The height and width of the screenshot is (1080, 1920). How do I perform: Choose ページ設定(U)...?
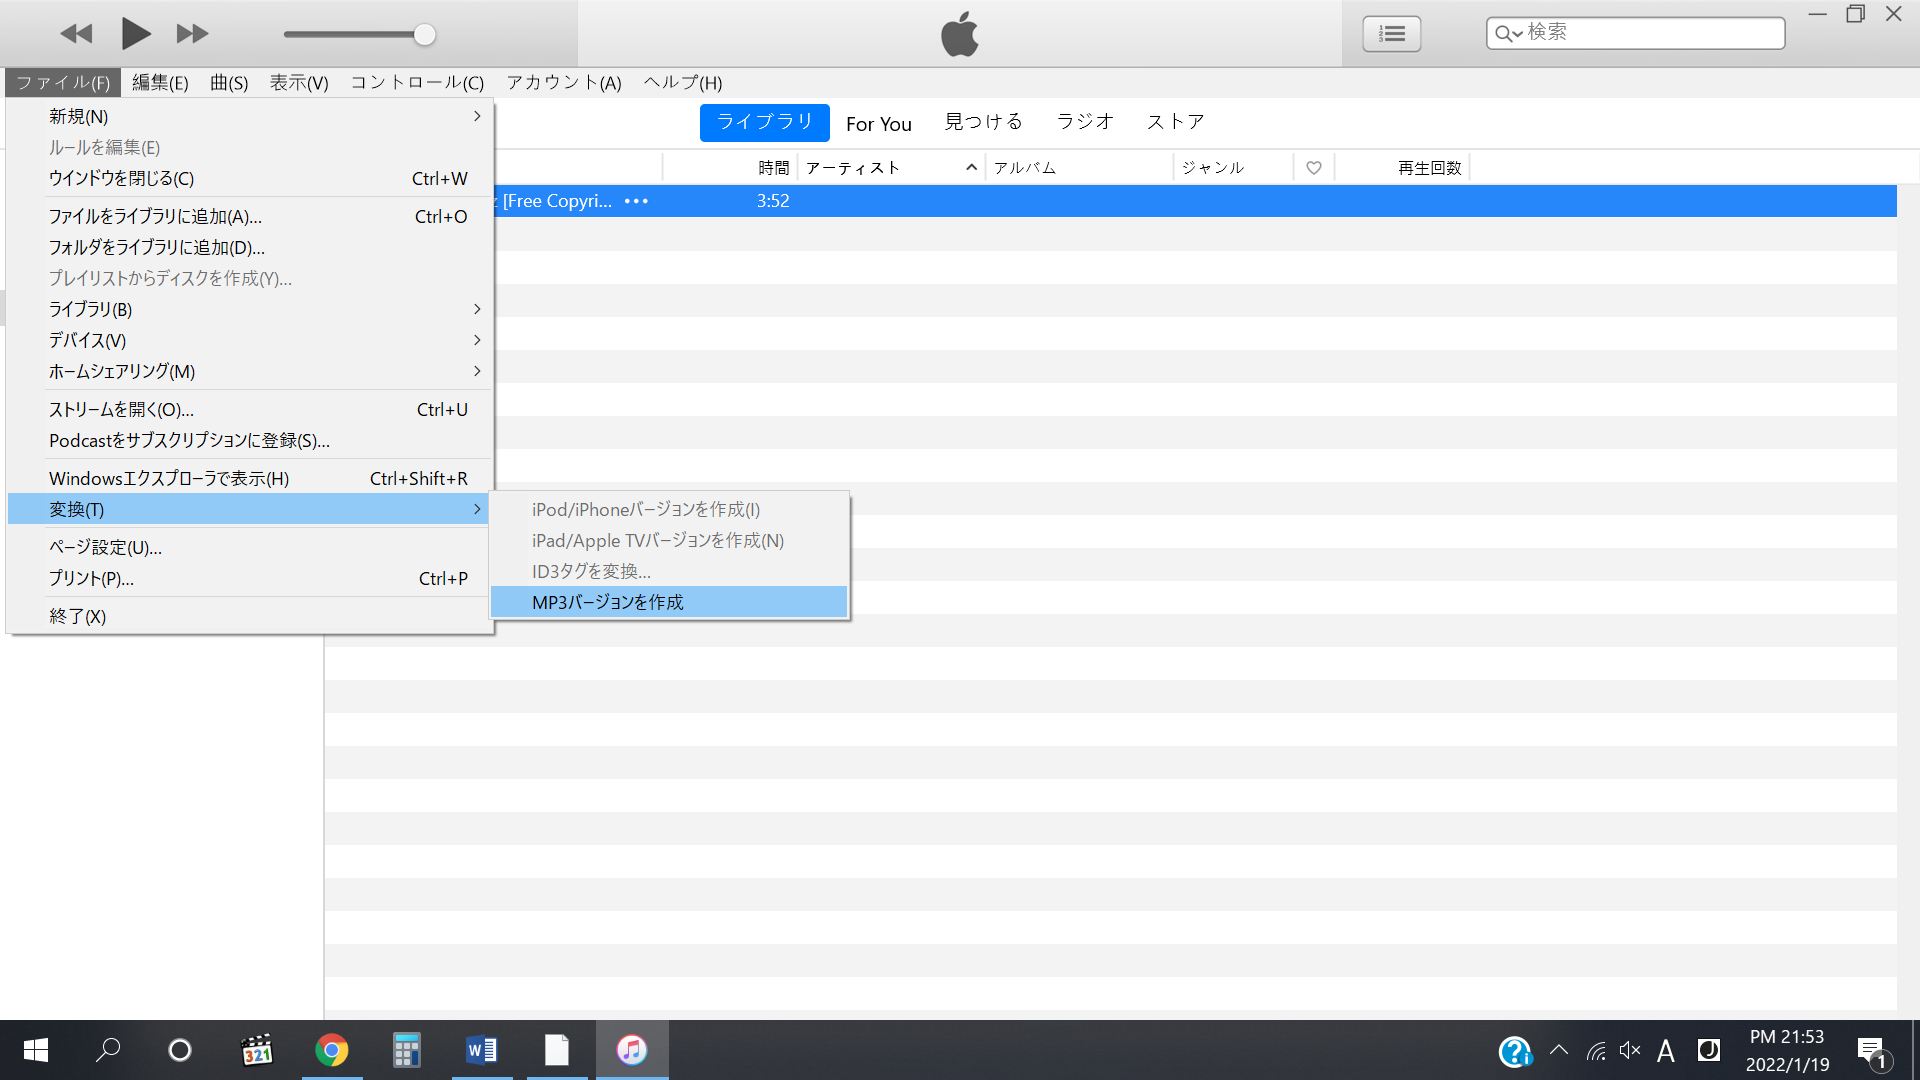pos(250,548)
